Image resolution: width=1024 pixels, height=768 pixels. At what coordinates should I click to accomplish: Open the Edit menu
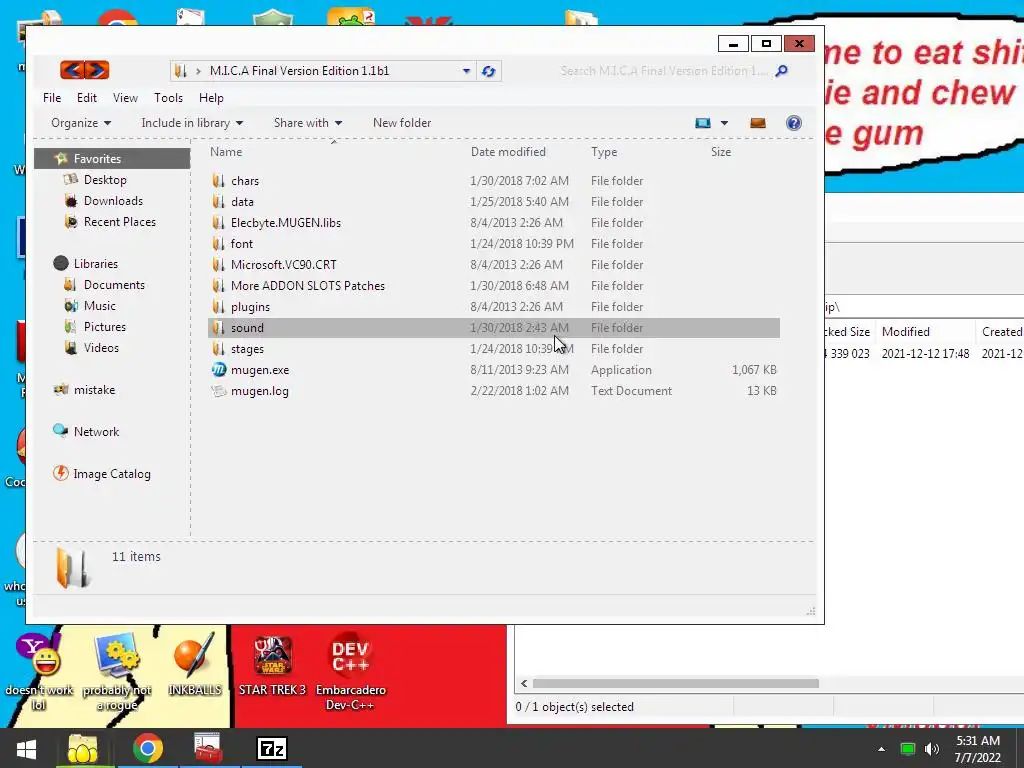point(86,97)
